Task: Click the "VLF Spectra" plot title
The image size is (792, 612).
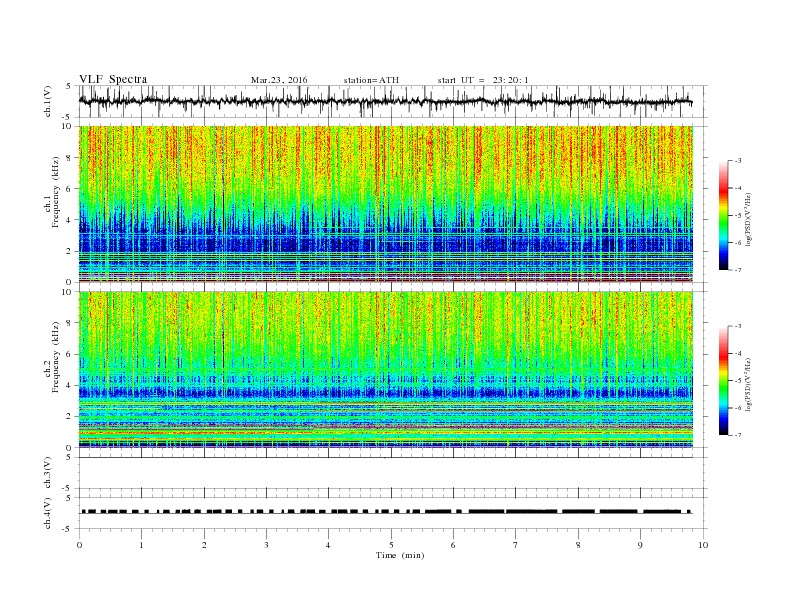Action: tap(113, 79)
